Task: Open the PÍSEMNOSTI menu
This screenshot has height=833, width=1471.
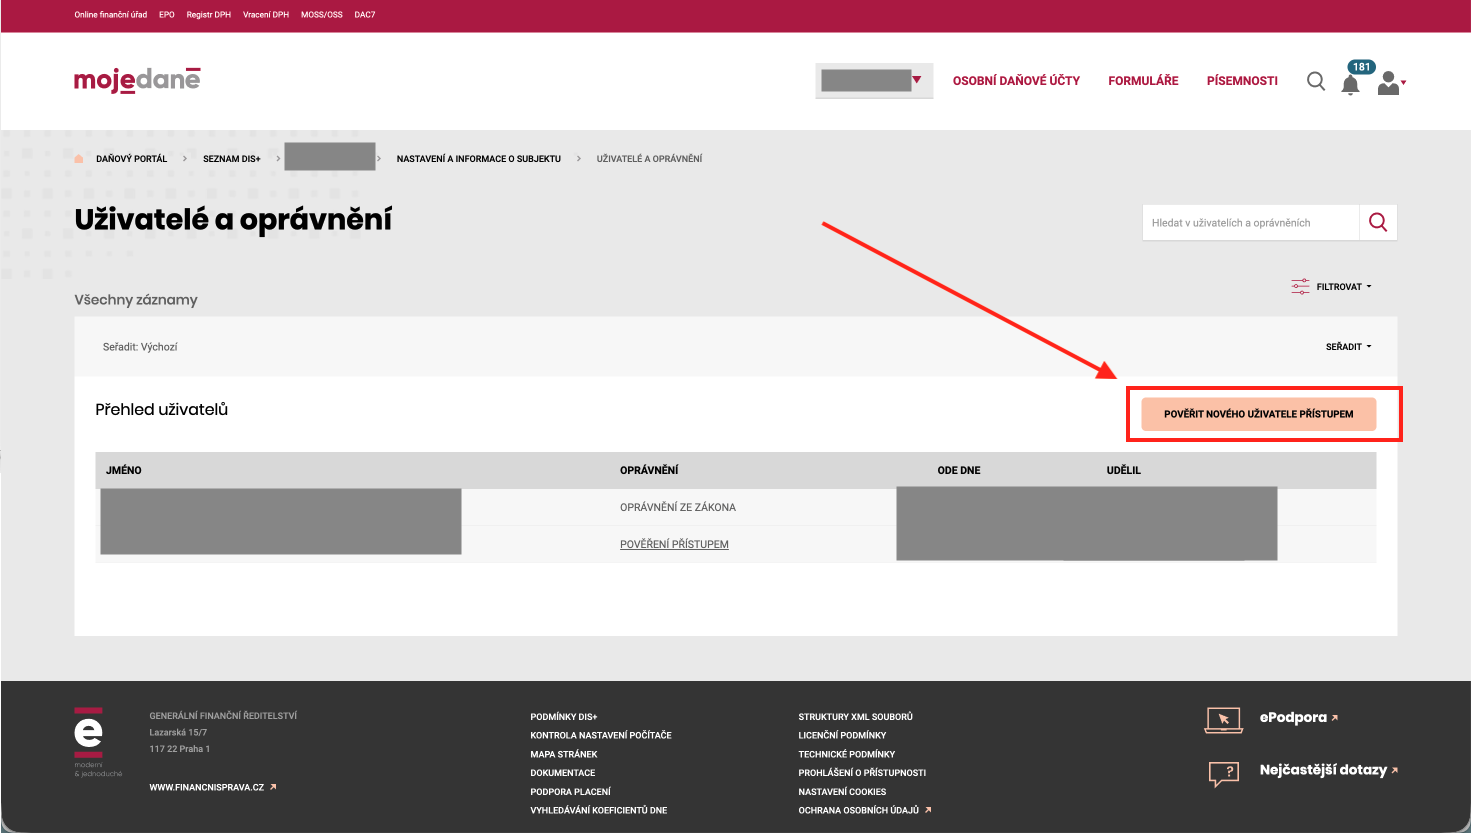Action: coord(1242,81)
